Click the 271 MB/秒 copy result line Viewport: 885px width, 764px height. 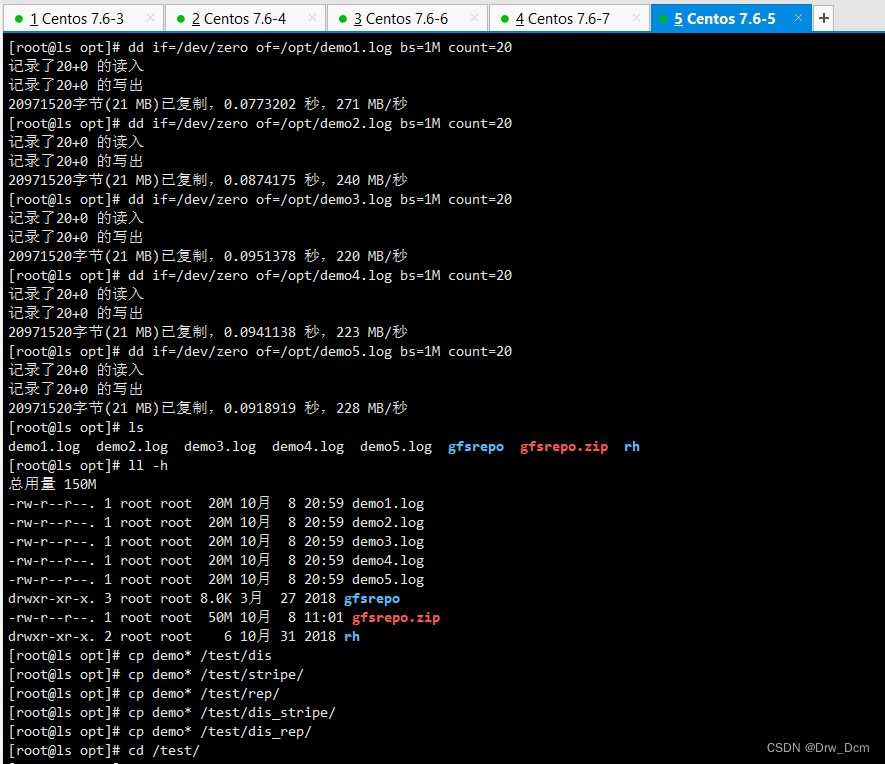click(x=208, y=104)
